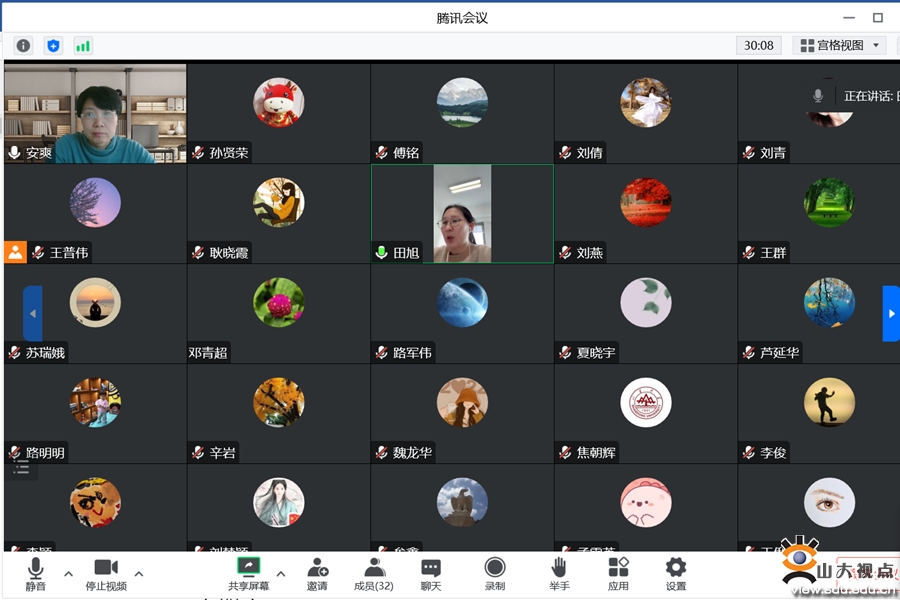Mute the microphone with 静音
Screen dimensions: 900x600
point(36,574)
